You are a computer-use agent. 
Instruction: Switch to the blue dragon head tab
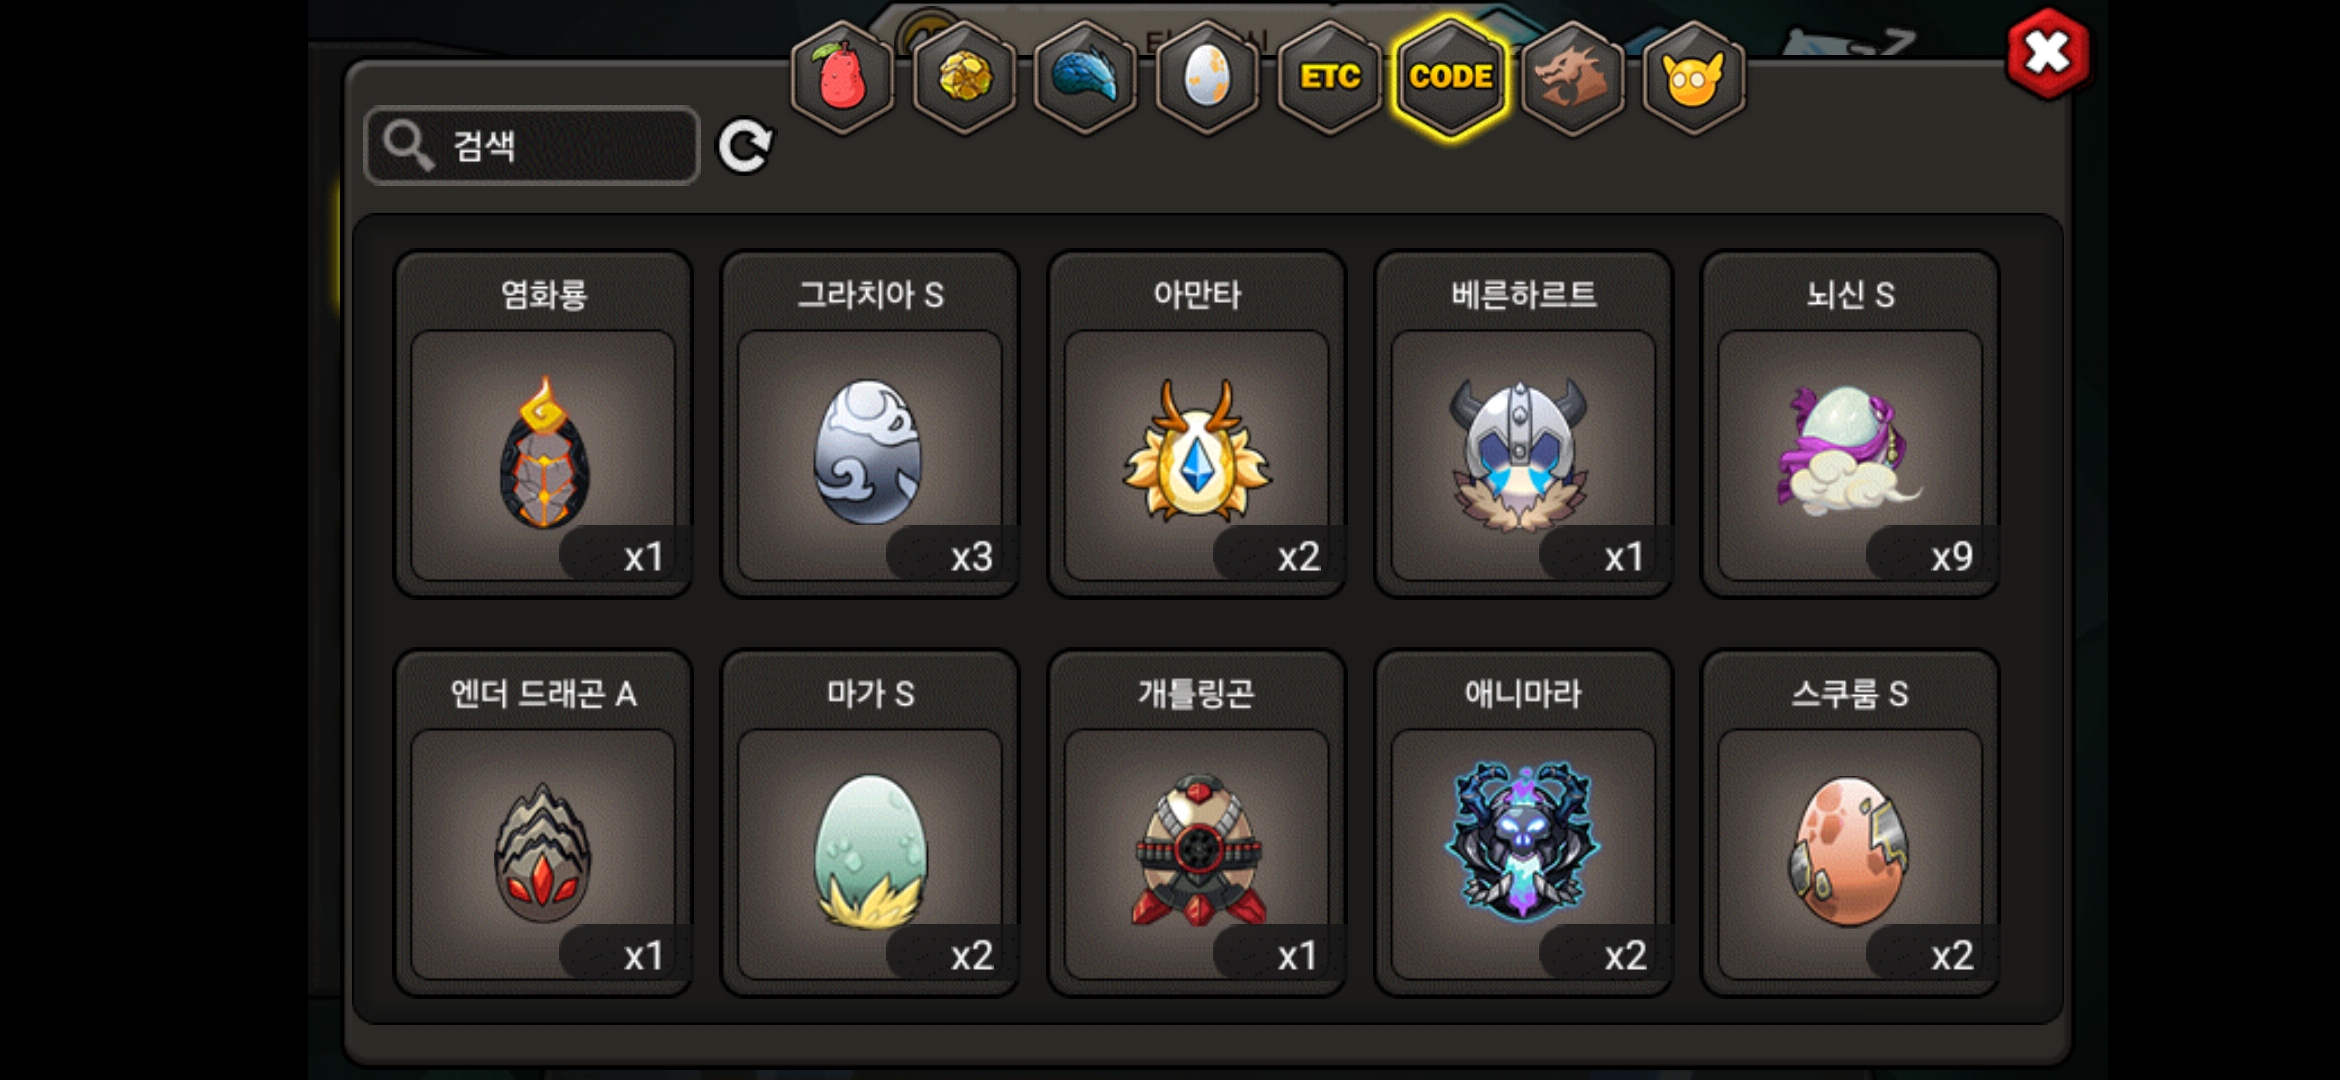[1086, 77]
